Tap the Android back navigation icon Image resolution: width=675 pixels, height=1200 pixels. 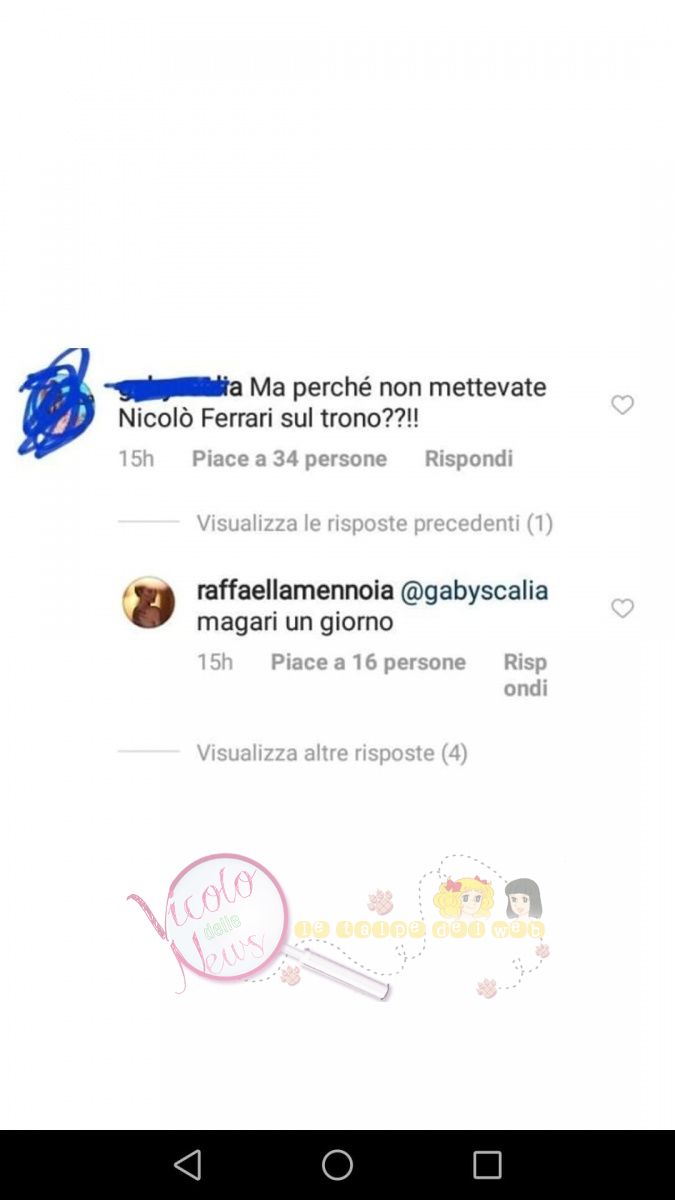point(187,1165)
